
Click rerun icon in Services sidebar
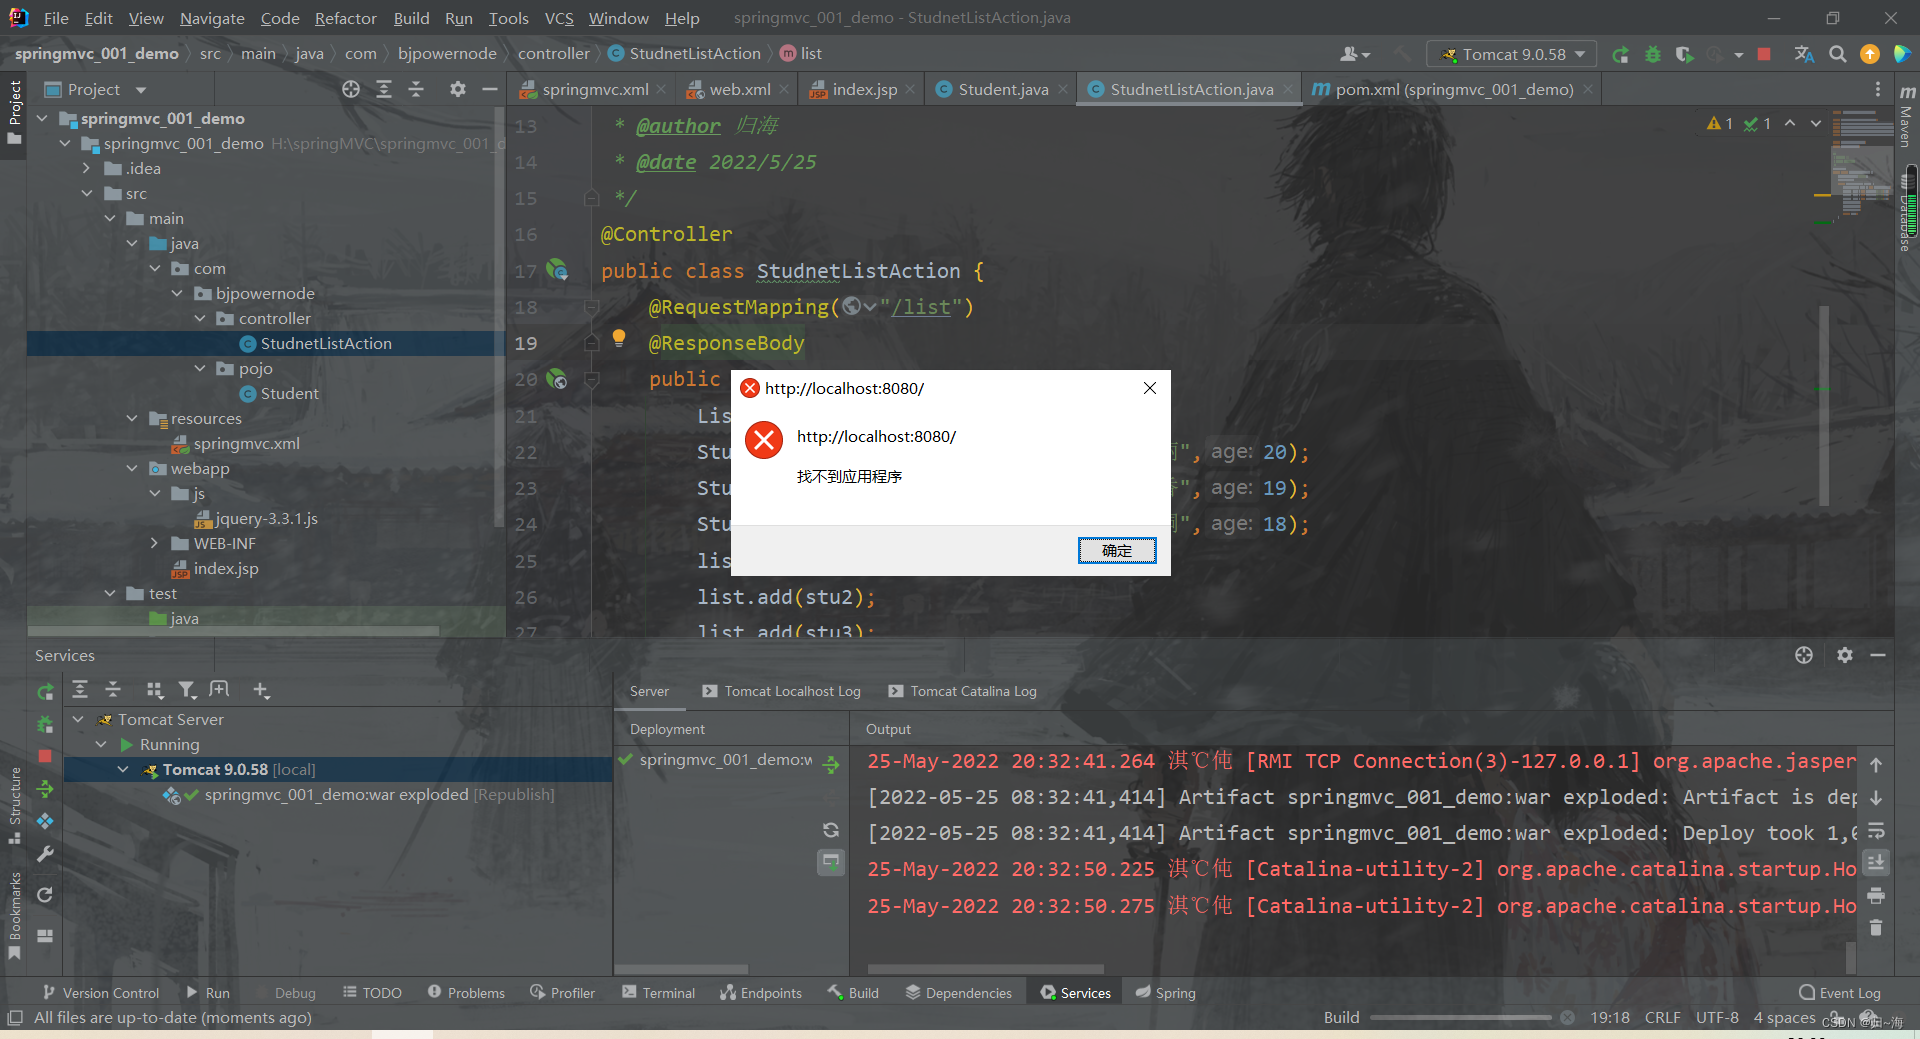[45, 691]
